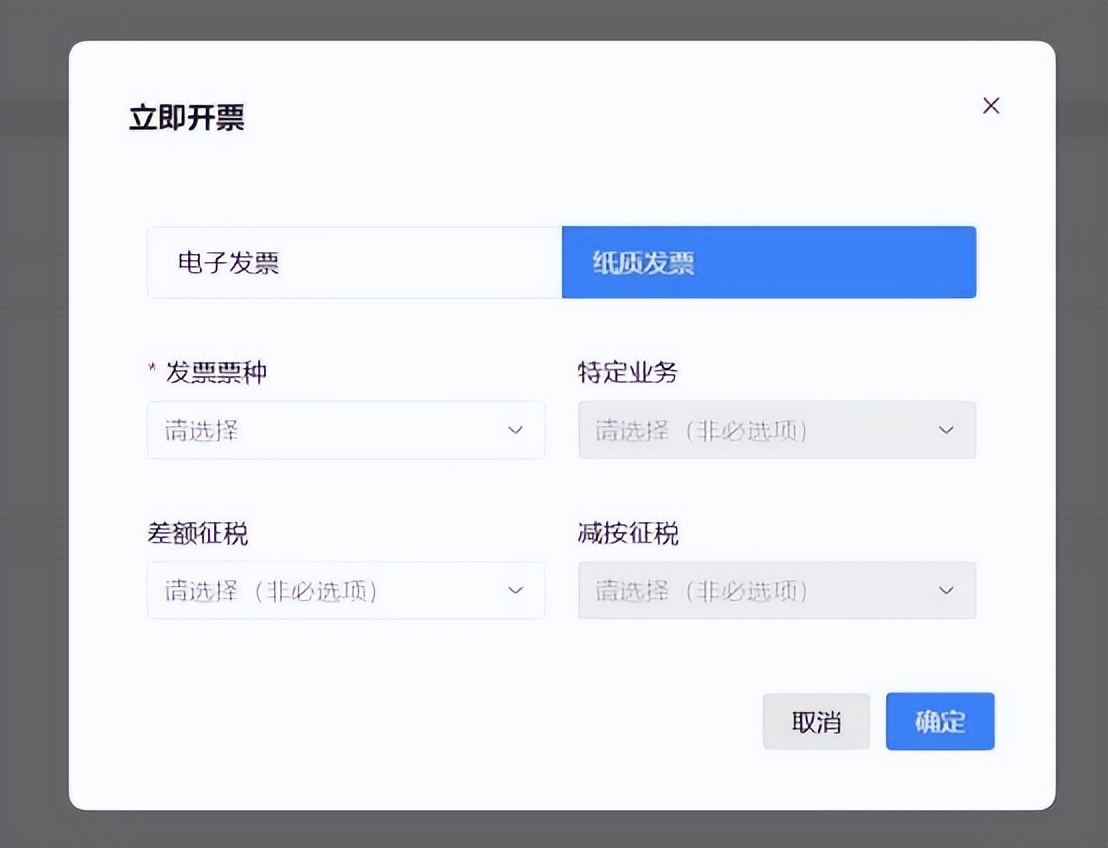Click the arrow icon on 差额征税 selector

coord(515,591)
